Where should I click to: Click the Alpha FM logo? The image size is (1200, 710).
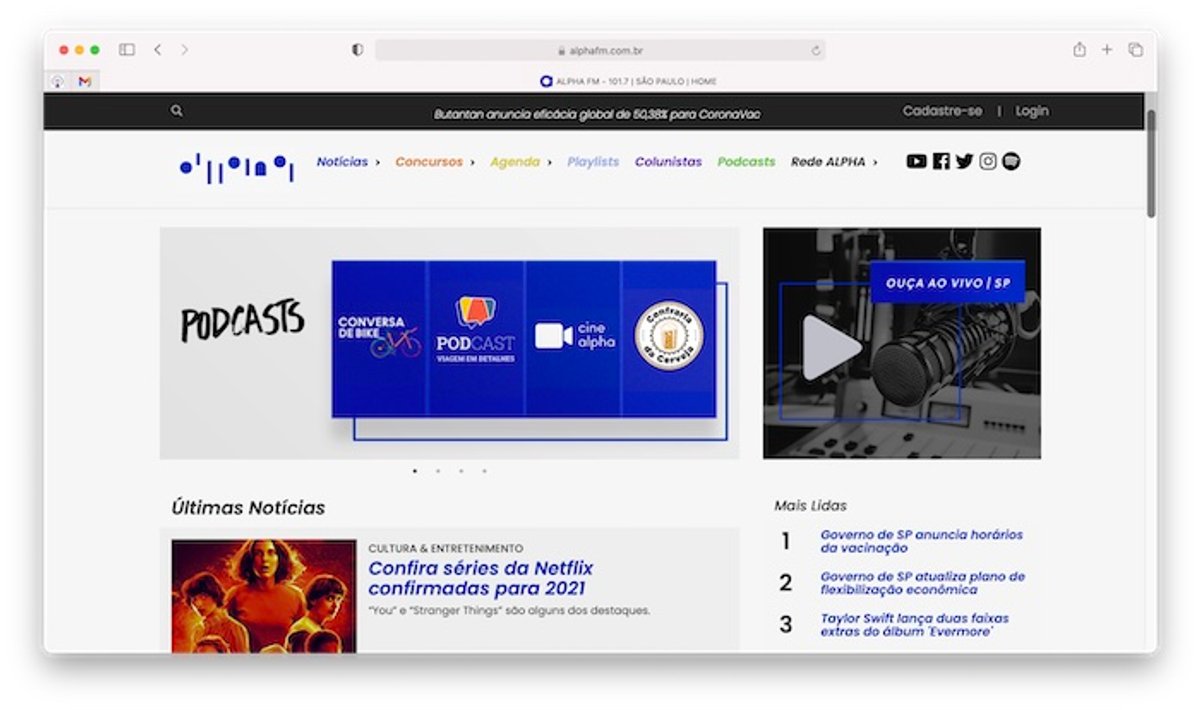tap(237, 167)
